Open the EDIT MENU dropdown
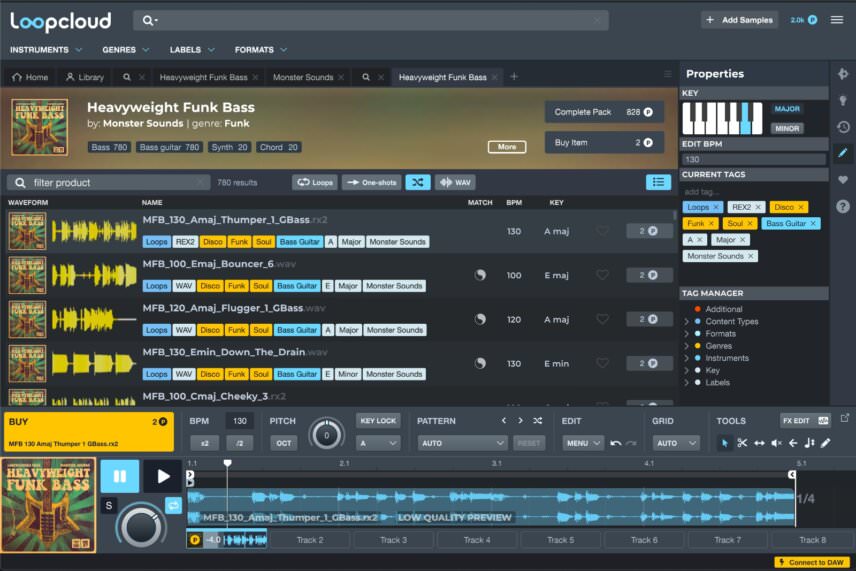This screenshot has width=856, height=571. tap(582, 443)
